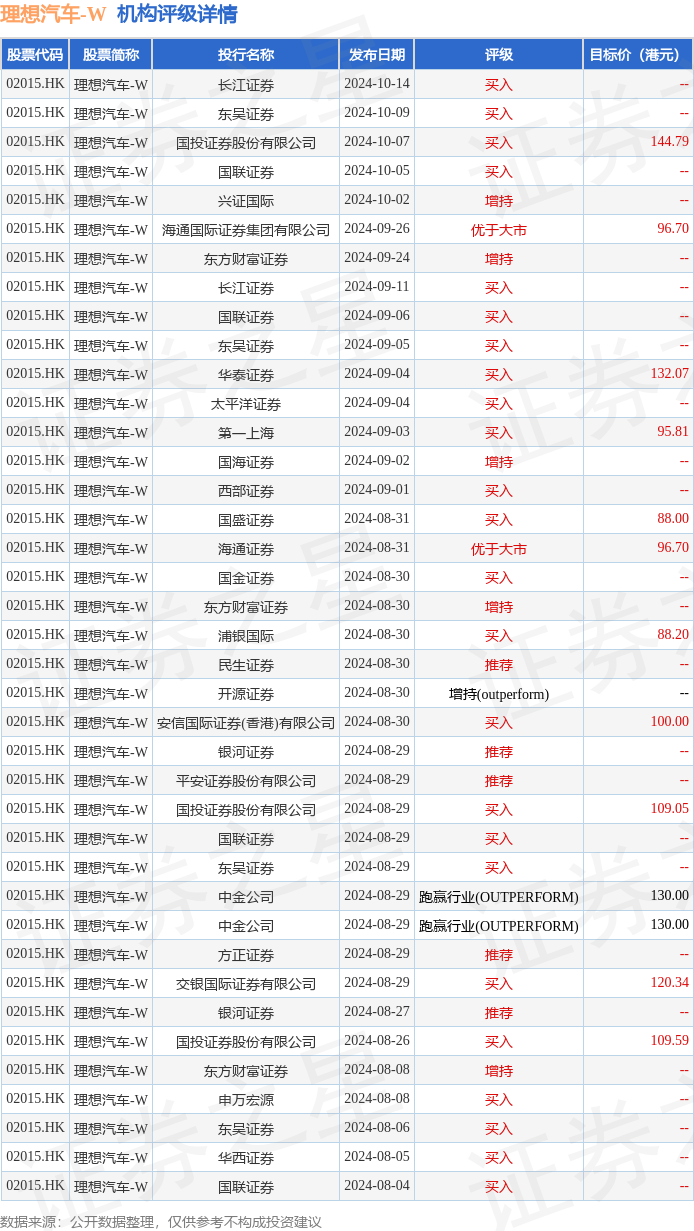This screenshot has height=1231, width=694.
Task: Select the date 2024-09-05
Action: coord(377,345)
